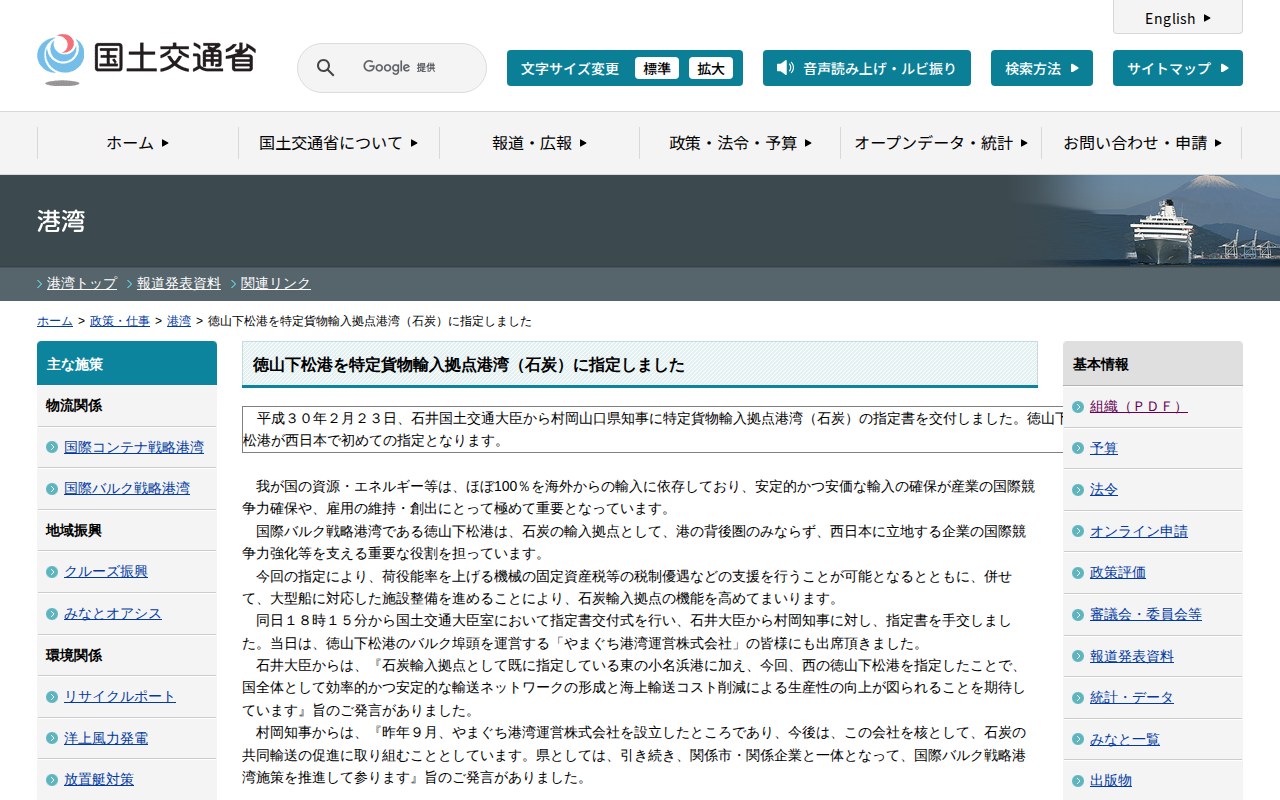Image resolution: width=1280 pixels, height=800 pixels.
Task: Click the speaker icon for 音声読み上げ
Action: [785, 68]
